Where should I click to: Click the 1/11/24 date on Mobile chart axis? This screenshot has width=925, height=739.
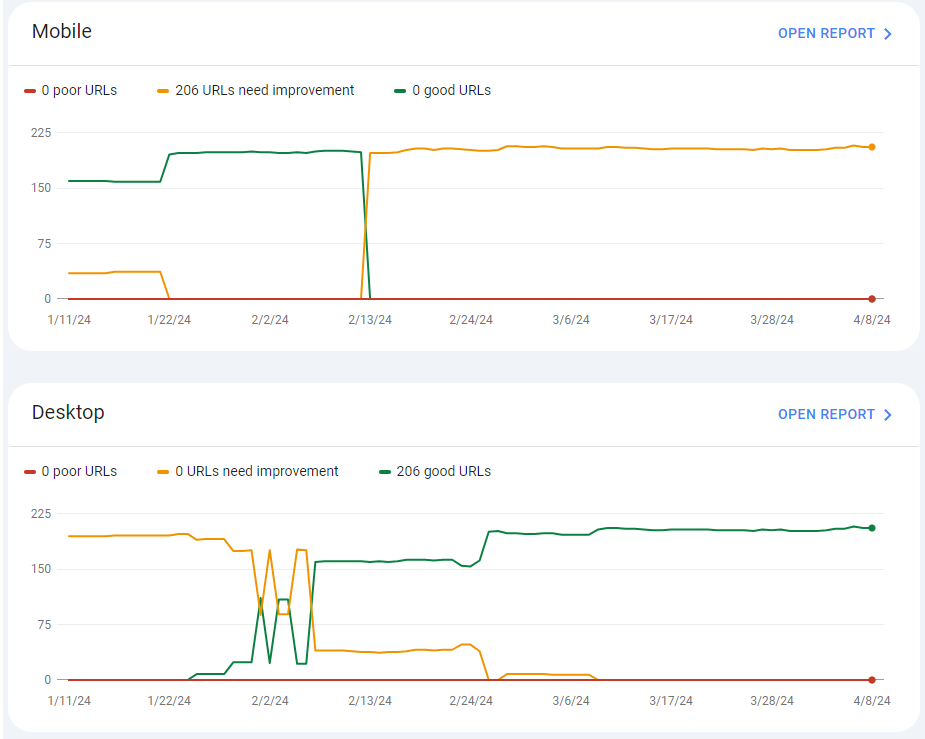[69, 320]
